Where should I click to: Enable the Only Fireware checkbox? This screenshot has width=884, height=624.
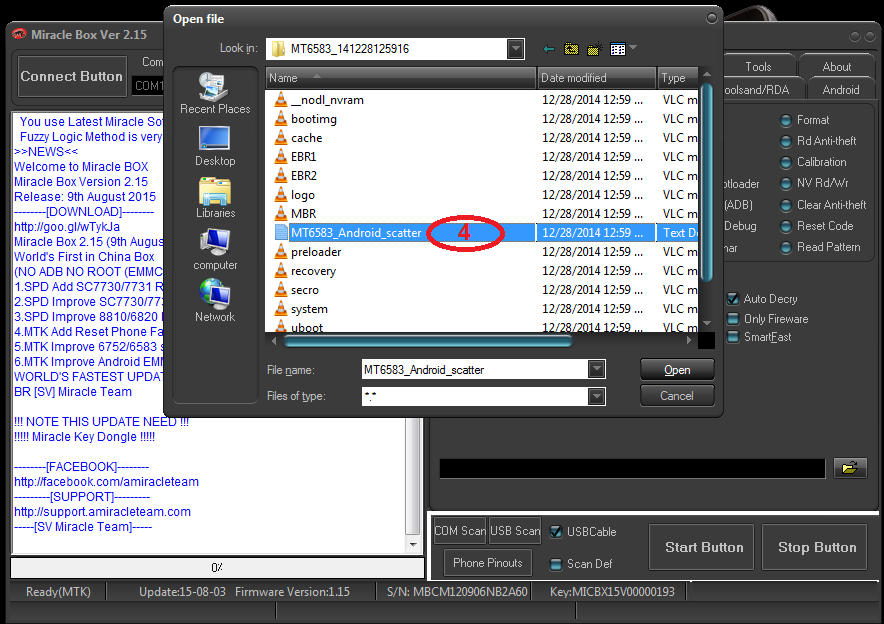point(733,319)
